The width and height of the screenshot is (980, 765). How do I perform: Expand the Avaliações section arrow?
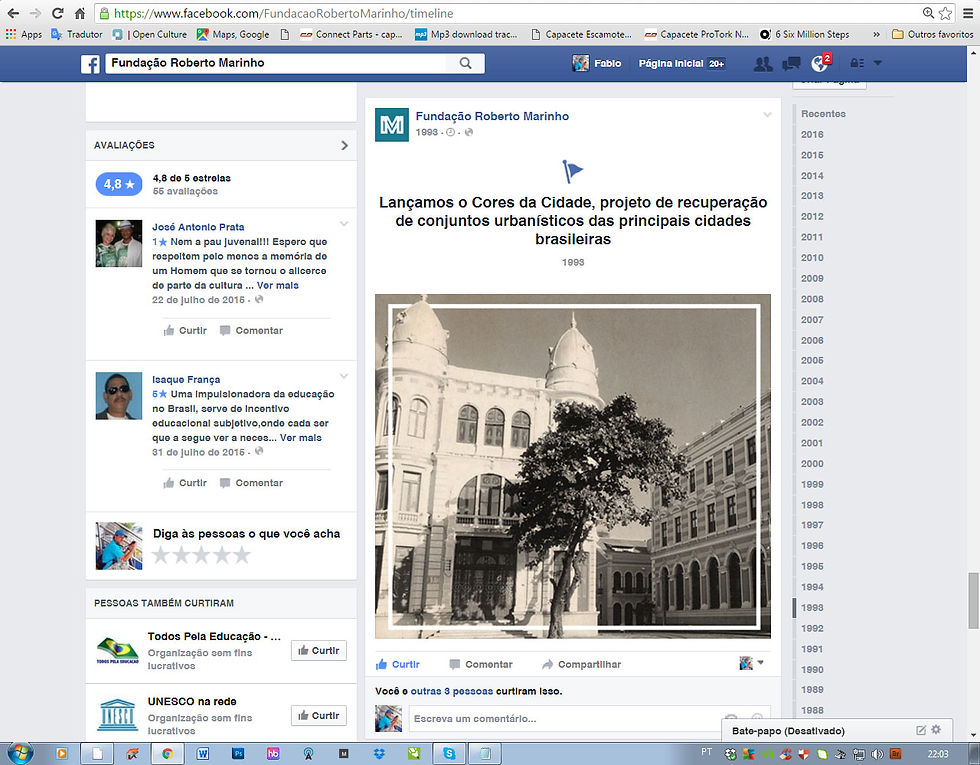[344, 145]
